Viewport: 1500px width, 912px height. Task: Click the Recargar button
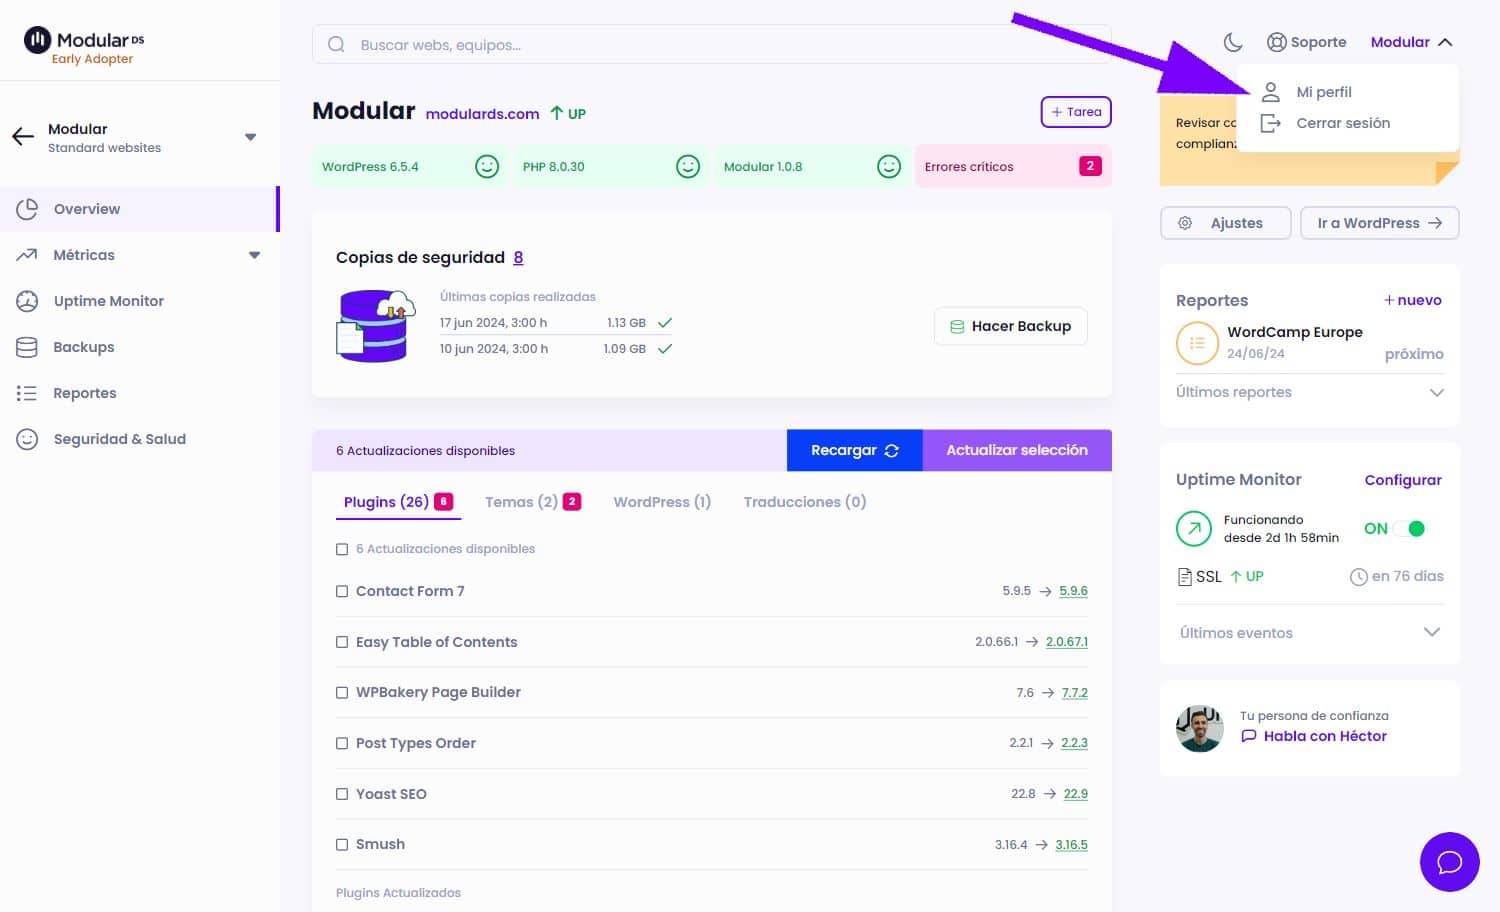click(x=854, y=450)
